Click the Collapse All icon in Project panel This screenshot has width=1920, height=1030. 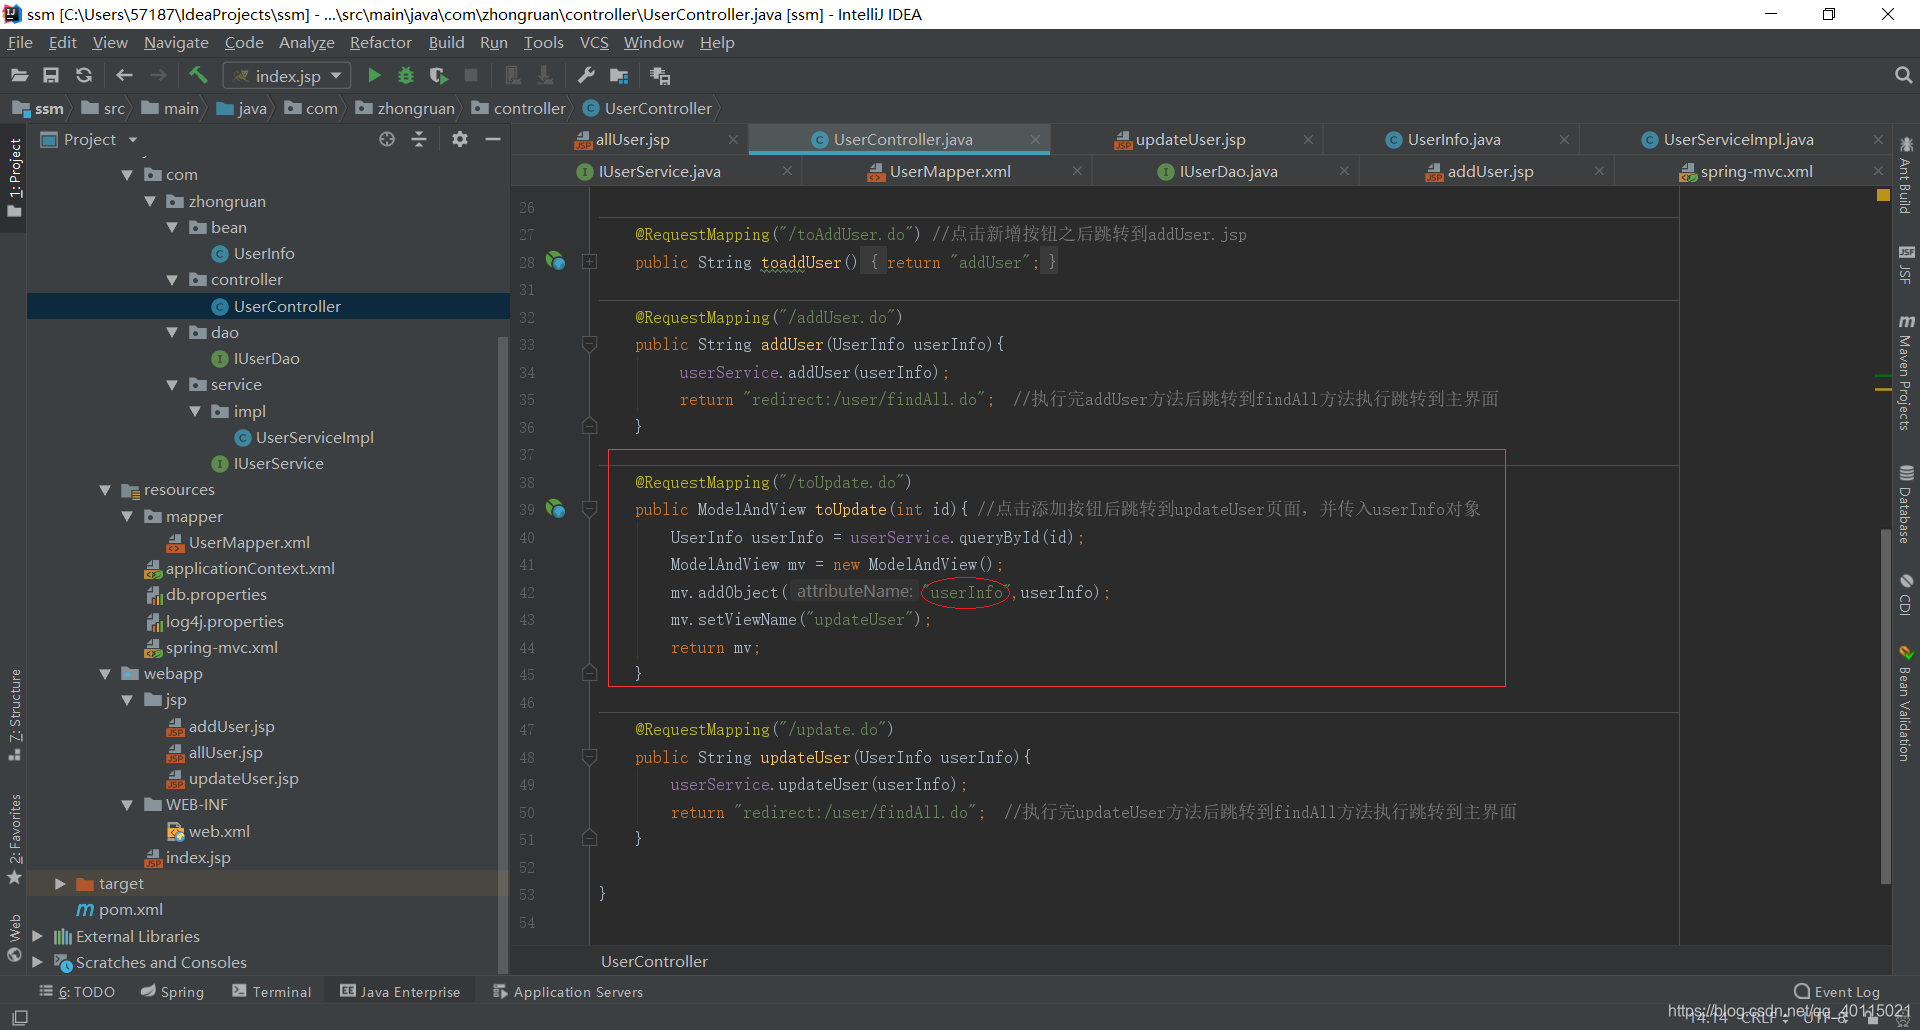[x=419, y=140]
